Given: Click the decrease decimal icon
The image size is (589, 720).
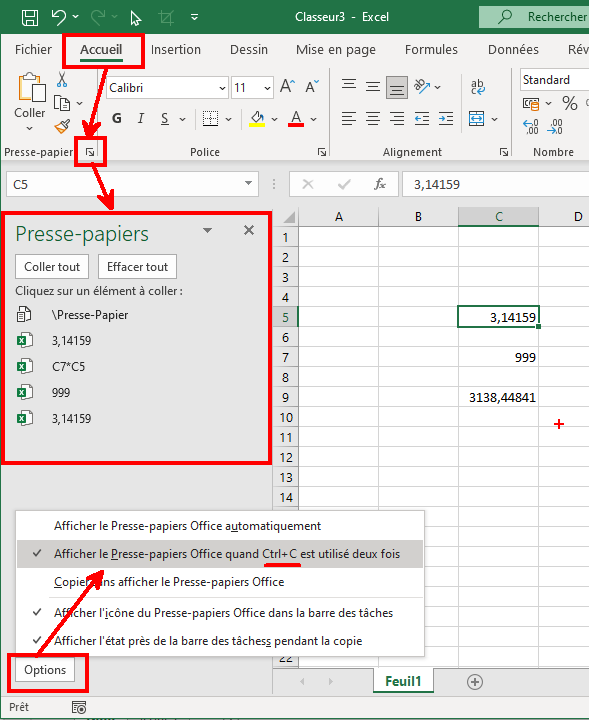Looking at the screenshot, I should point(555,127).
